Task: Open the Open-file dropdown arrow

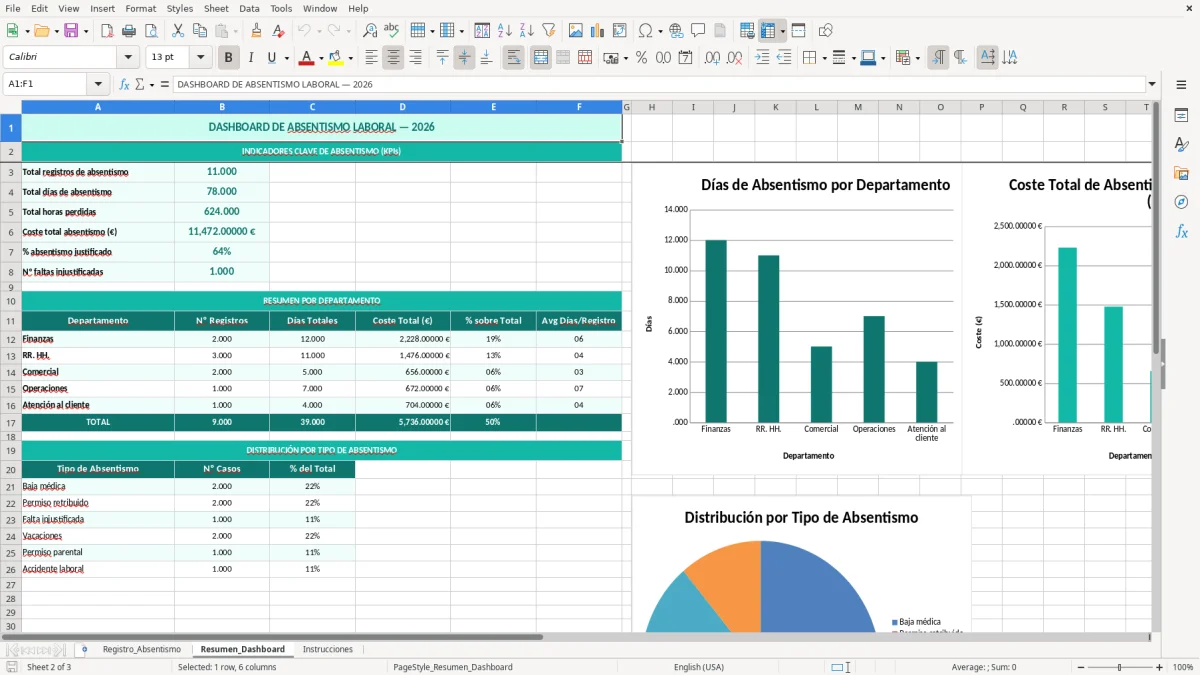Action: coord(55,31)
